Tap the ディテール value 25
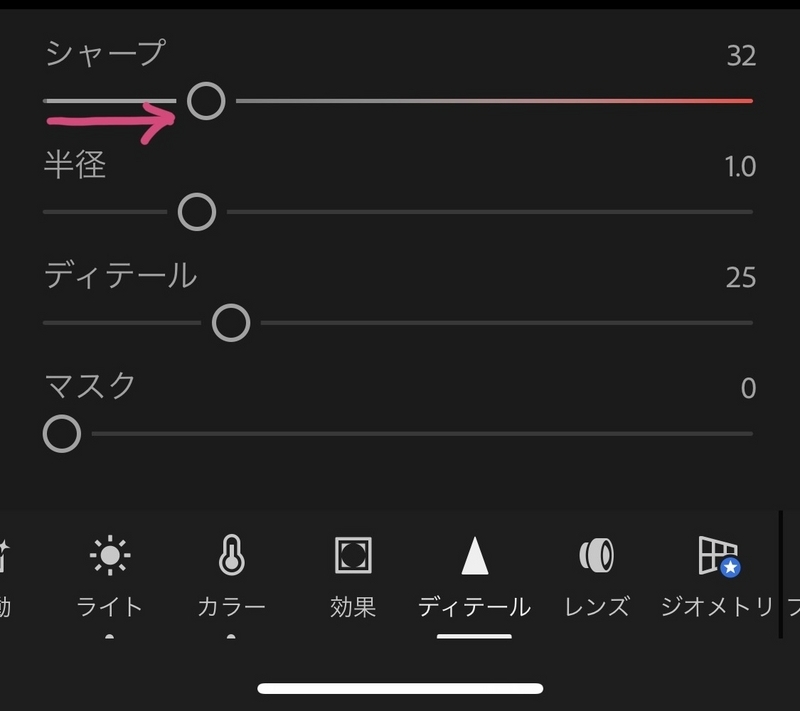 [x=741, y=277]
